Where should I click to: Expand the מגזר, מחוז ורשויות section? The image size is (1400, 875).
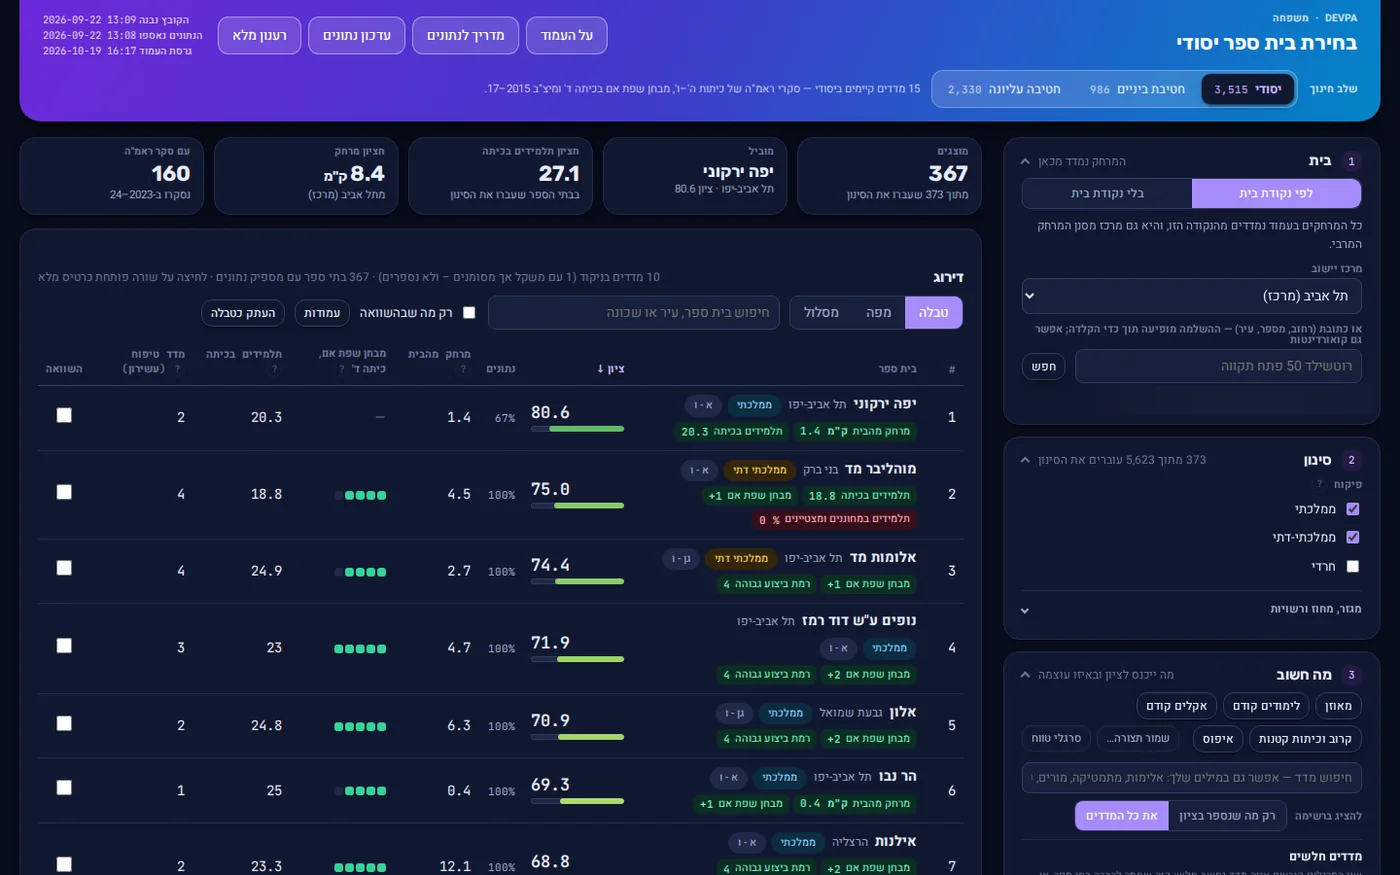[x=1191, y=609]
